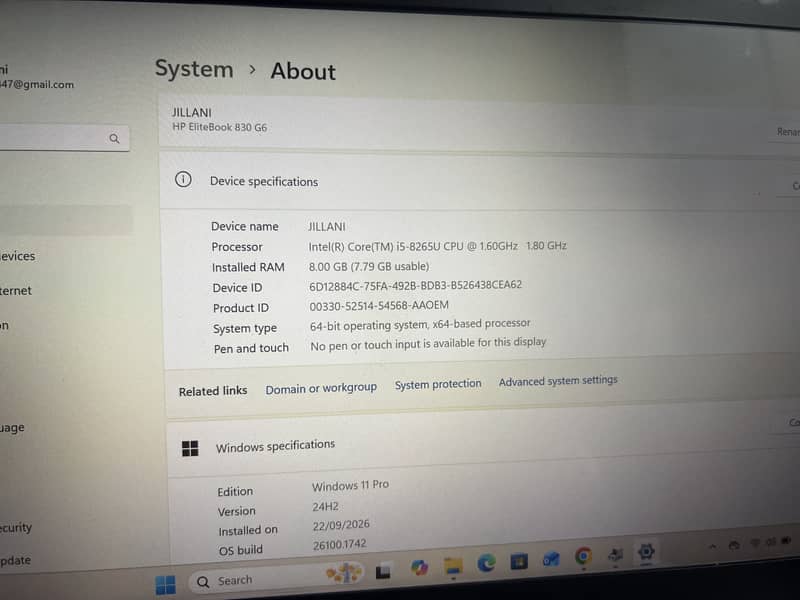Click the Device ID value 6D12884C-75FA-492B
The height and width of the screenshot is (600, 800).
415,285
